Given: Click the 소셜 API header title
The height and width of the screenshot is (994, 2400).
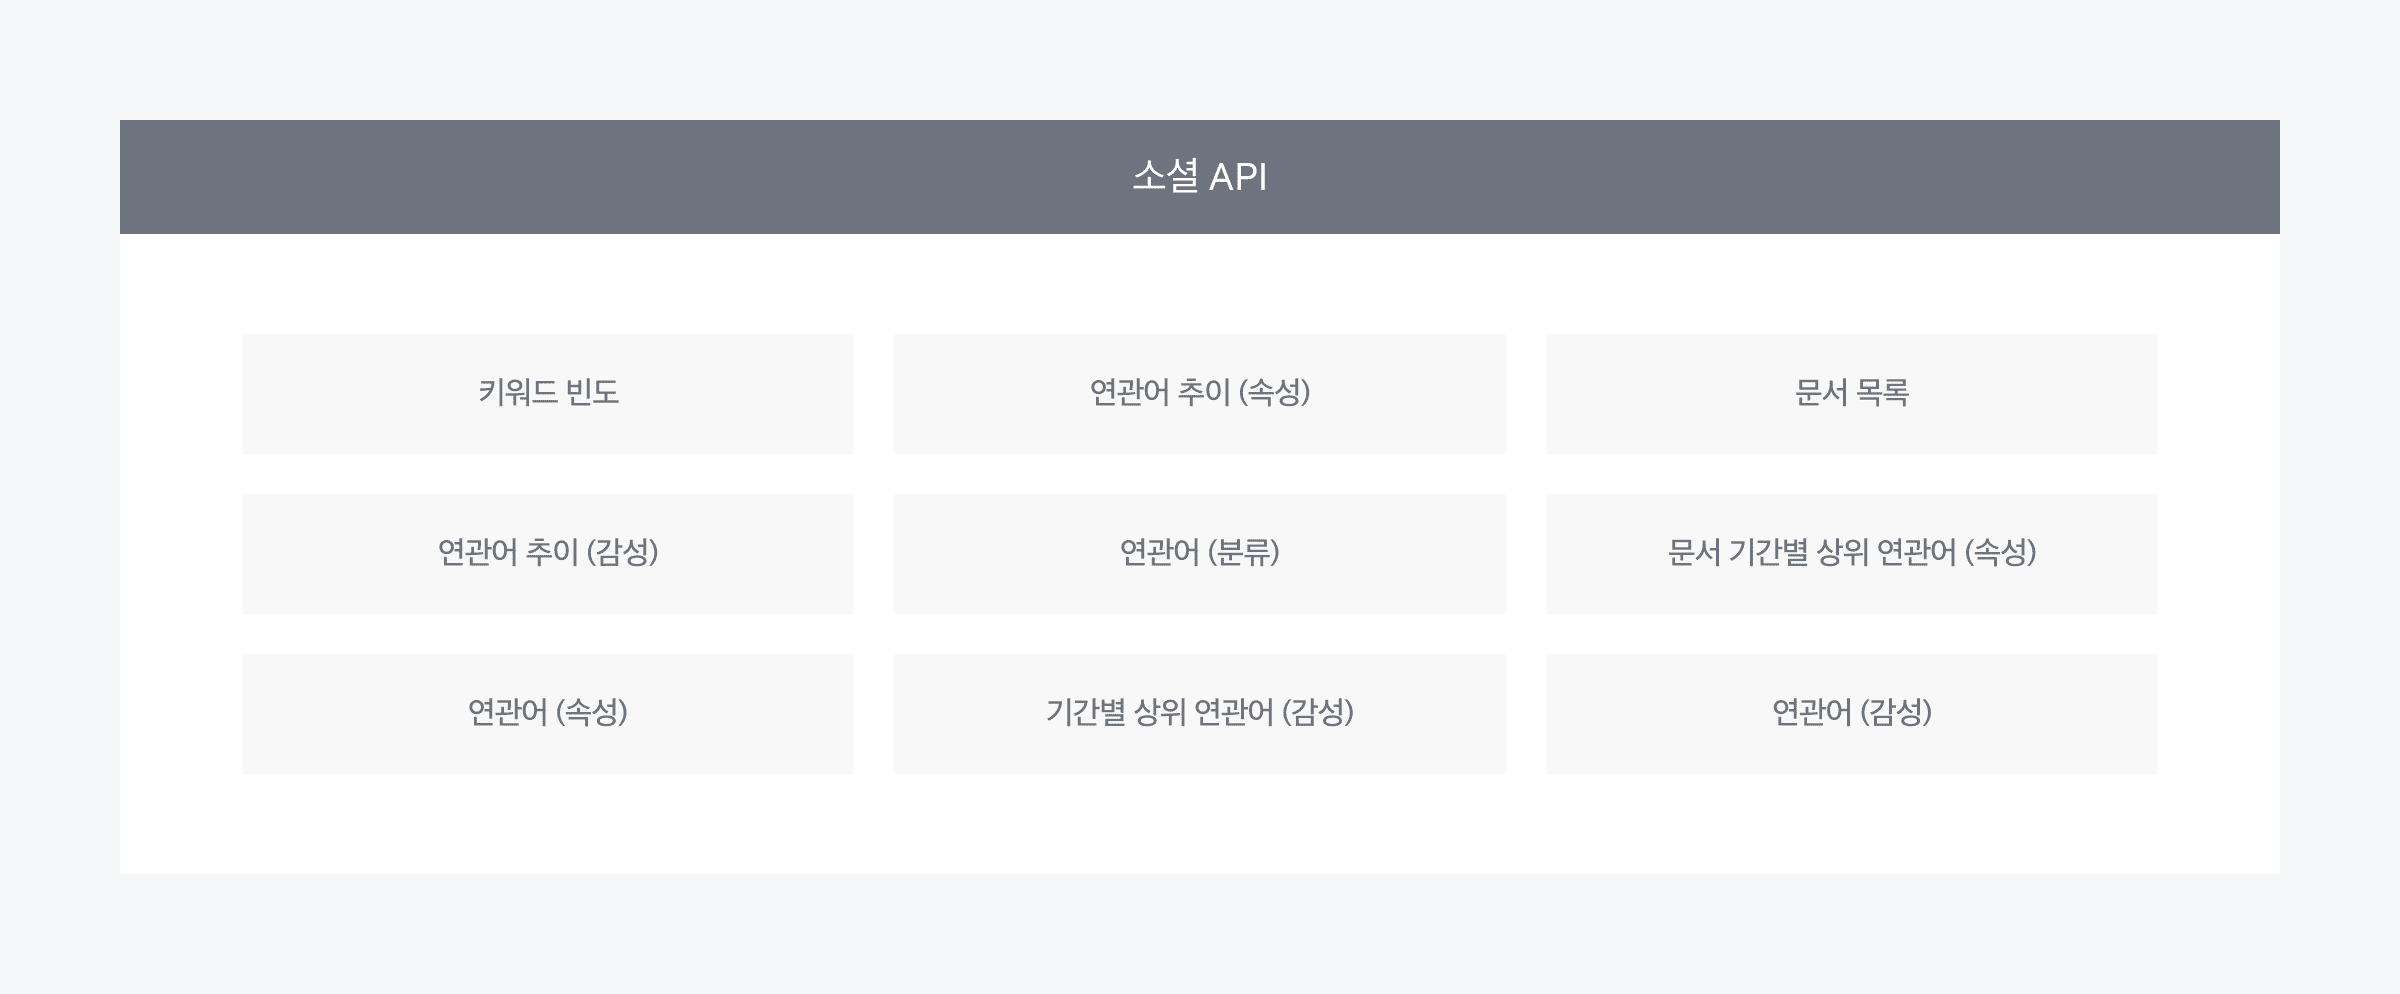Looking at the screenshot, I should pyautogui.click(x=1199, y=177).
